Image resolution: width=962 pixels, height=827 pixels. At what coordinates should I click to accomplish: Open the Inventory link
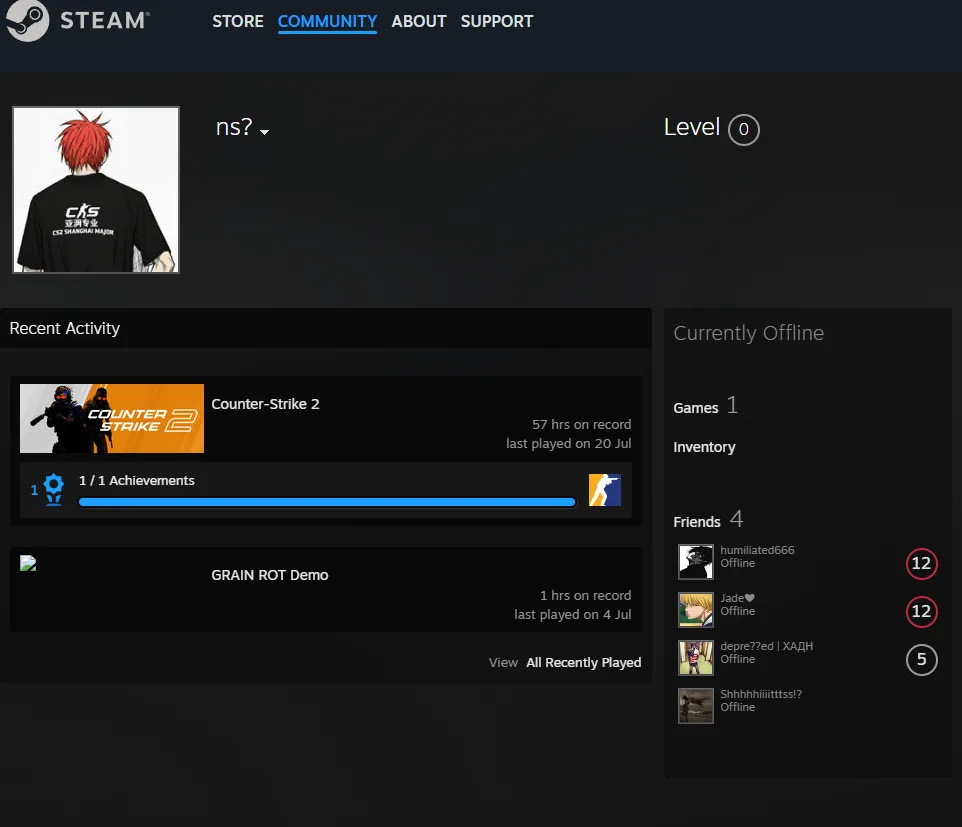704,447
